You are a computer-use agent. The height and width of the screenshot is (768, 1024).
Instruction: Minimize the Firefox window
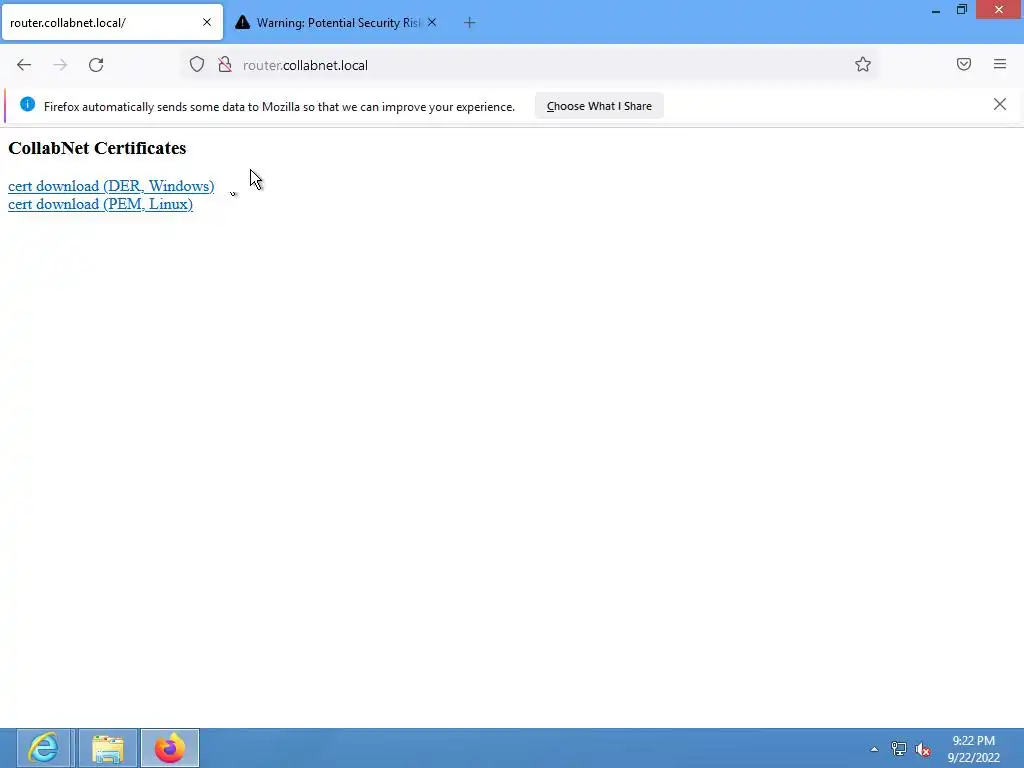(x=936, y=10)
